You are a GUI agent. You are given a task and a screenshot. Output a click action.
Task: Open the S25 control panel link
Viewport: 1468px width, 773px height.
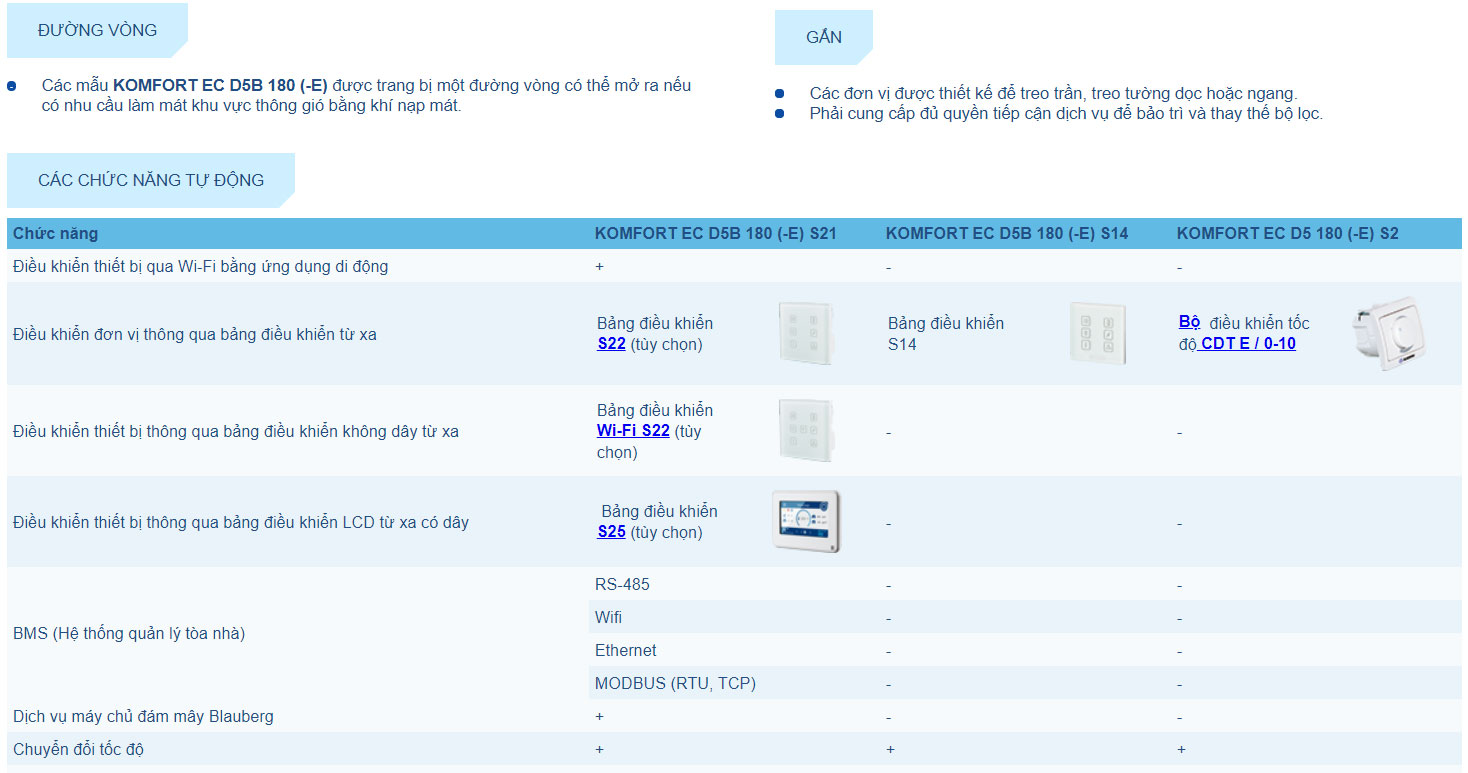(x=611, y=532)
